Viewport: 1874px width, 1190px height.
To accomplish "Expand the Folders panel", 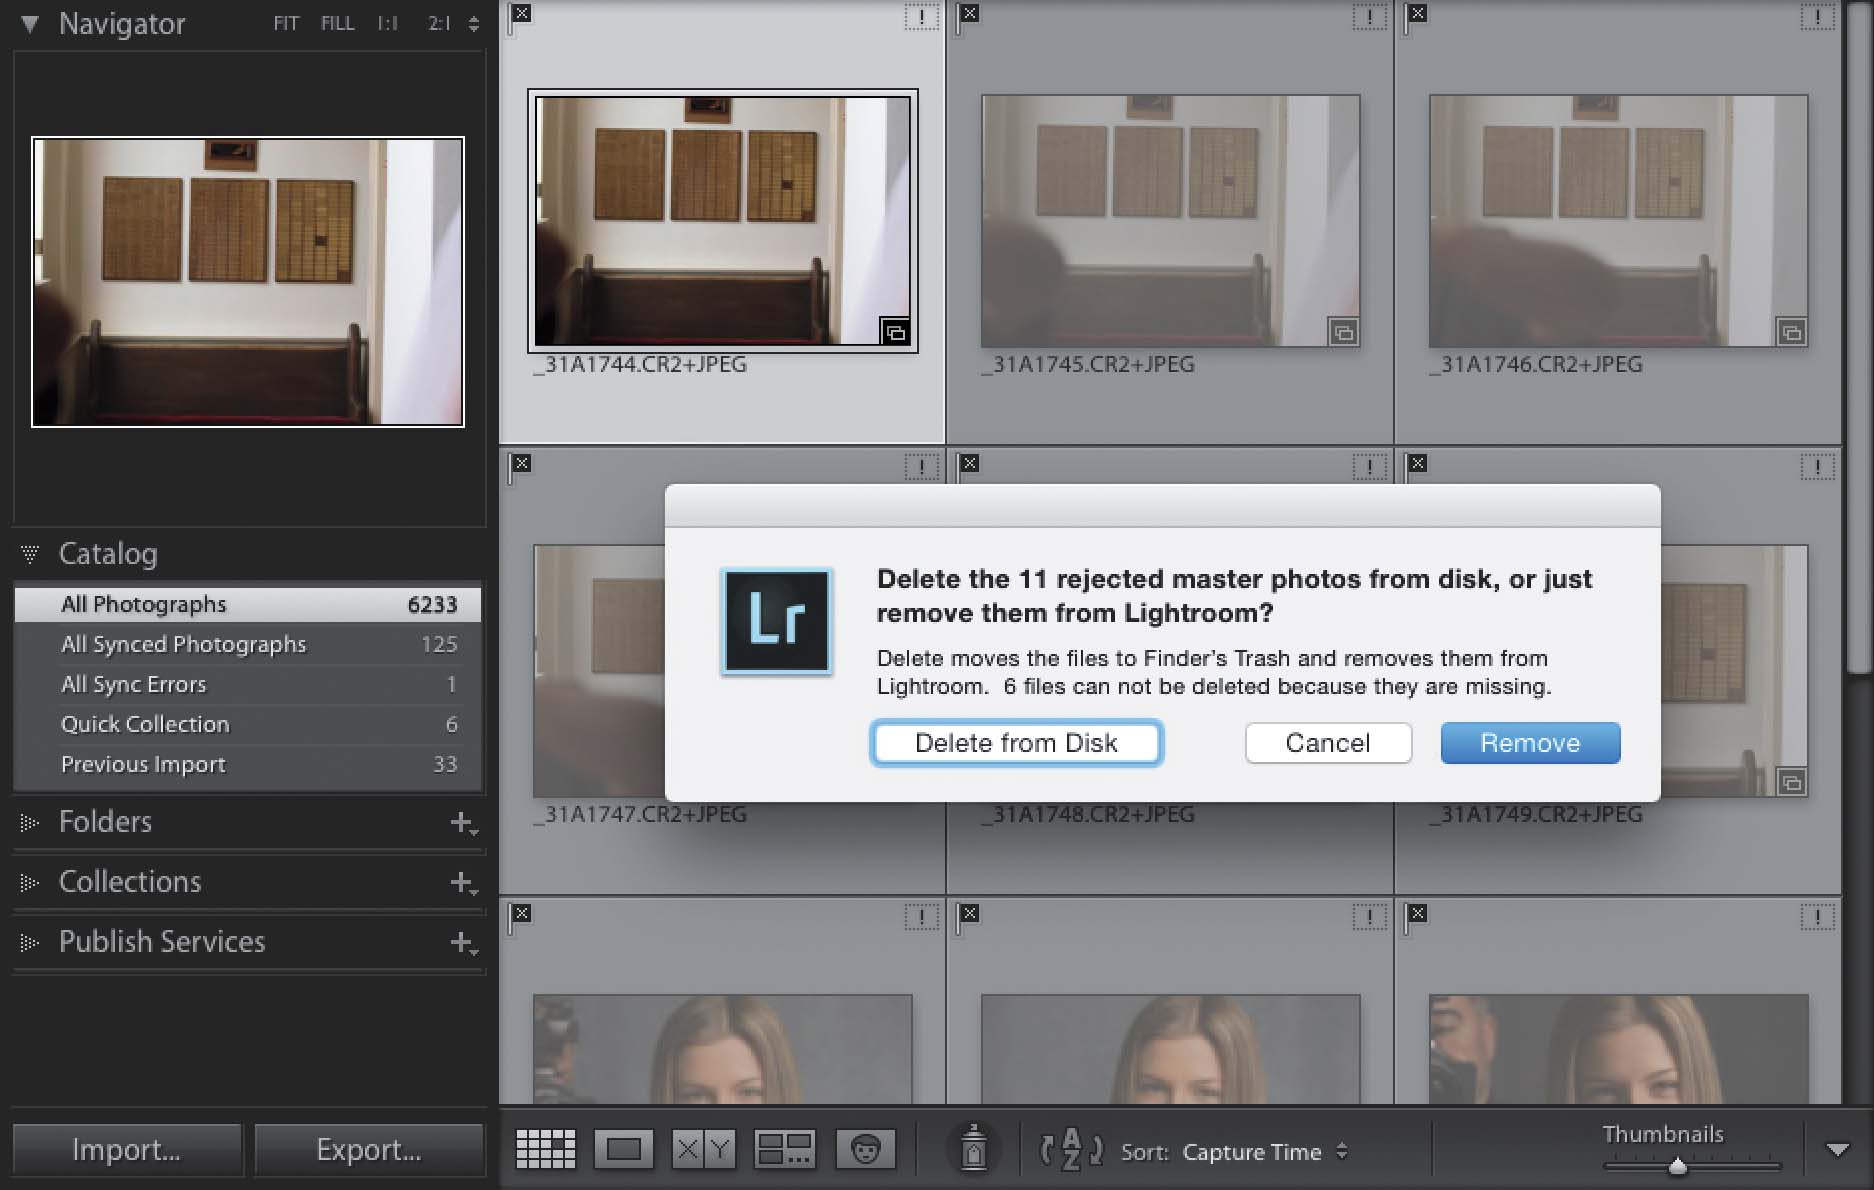I will [x=30, y=823].
